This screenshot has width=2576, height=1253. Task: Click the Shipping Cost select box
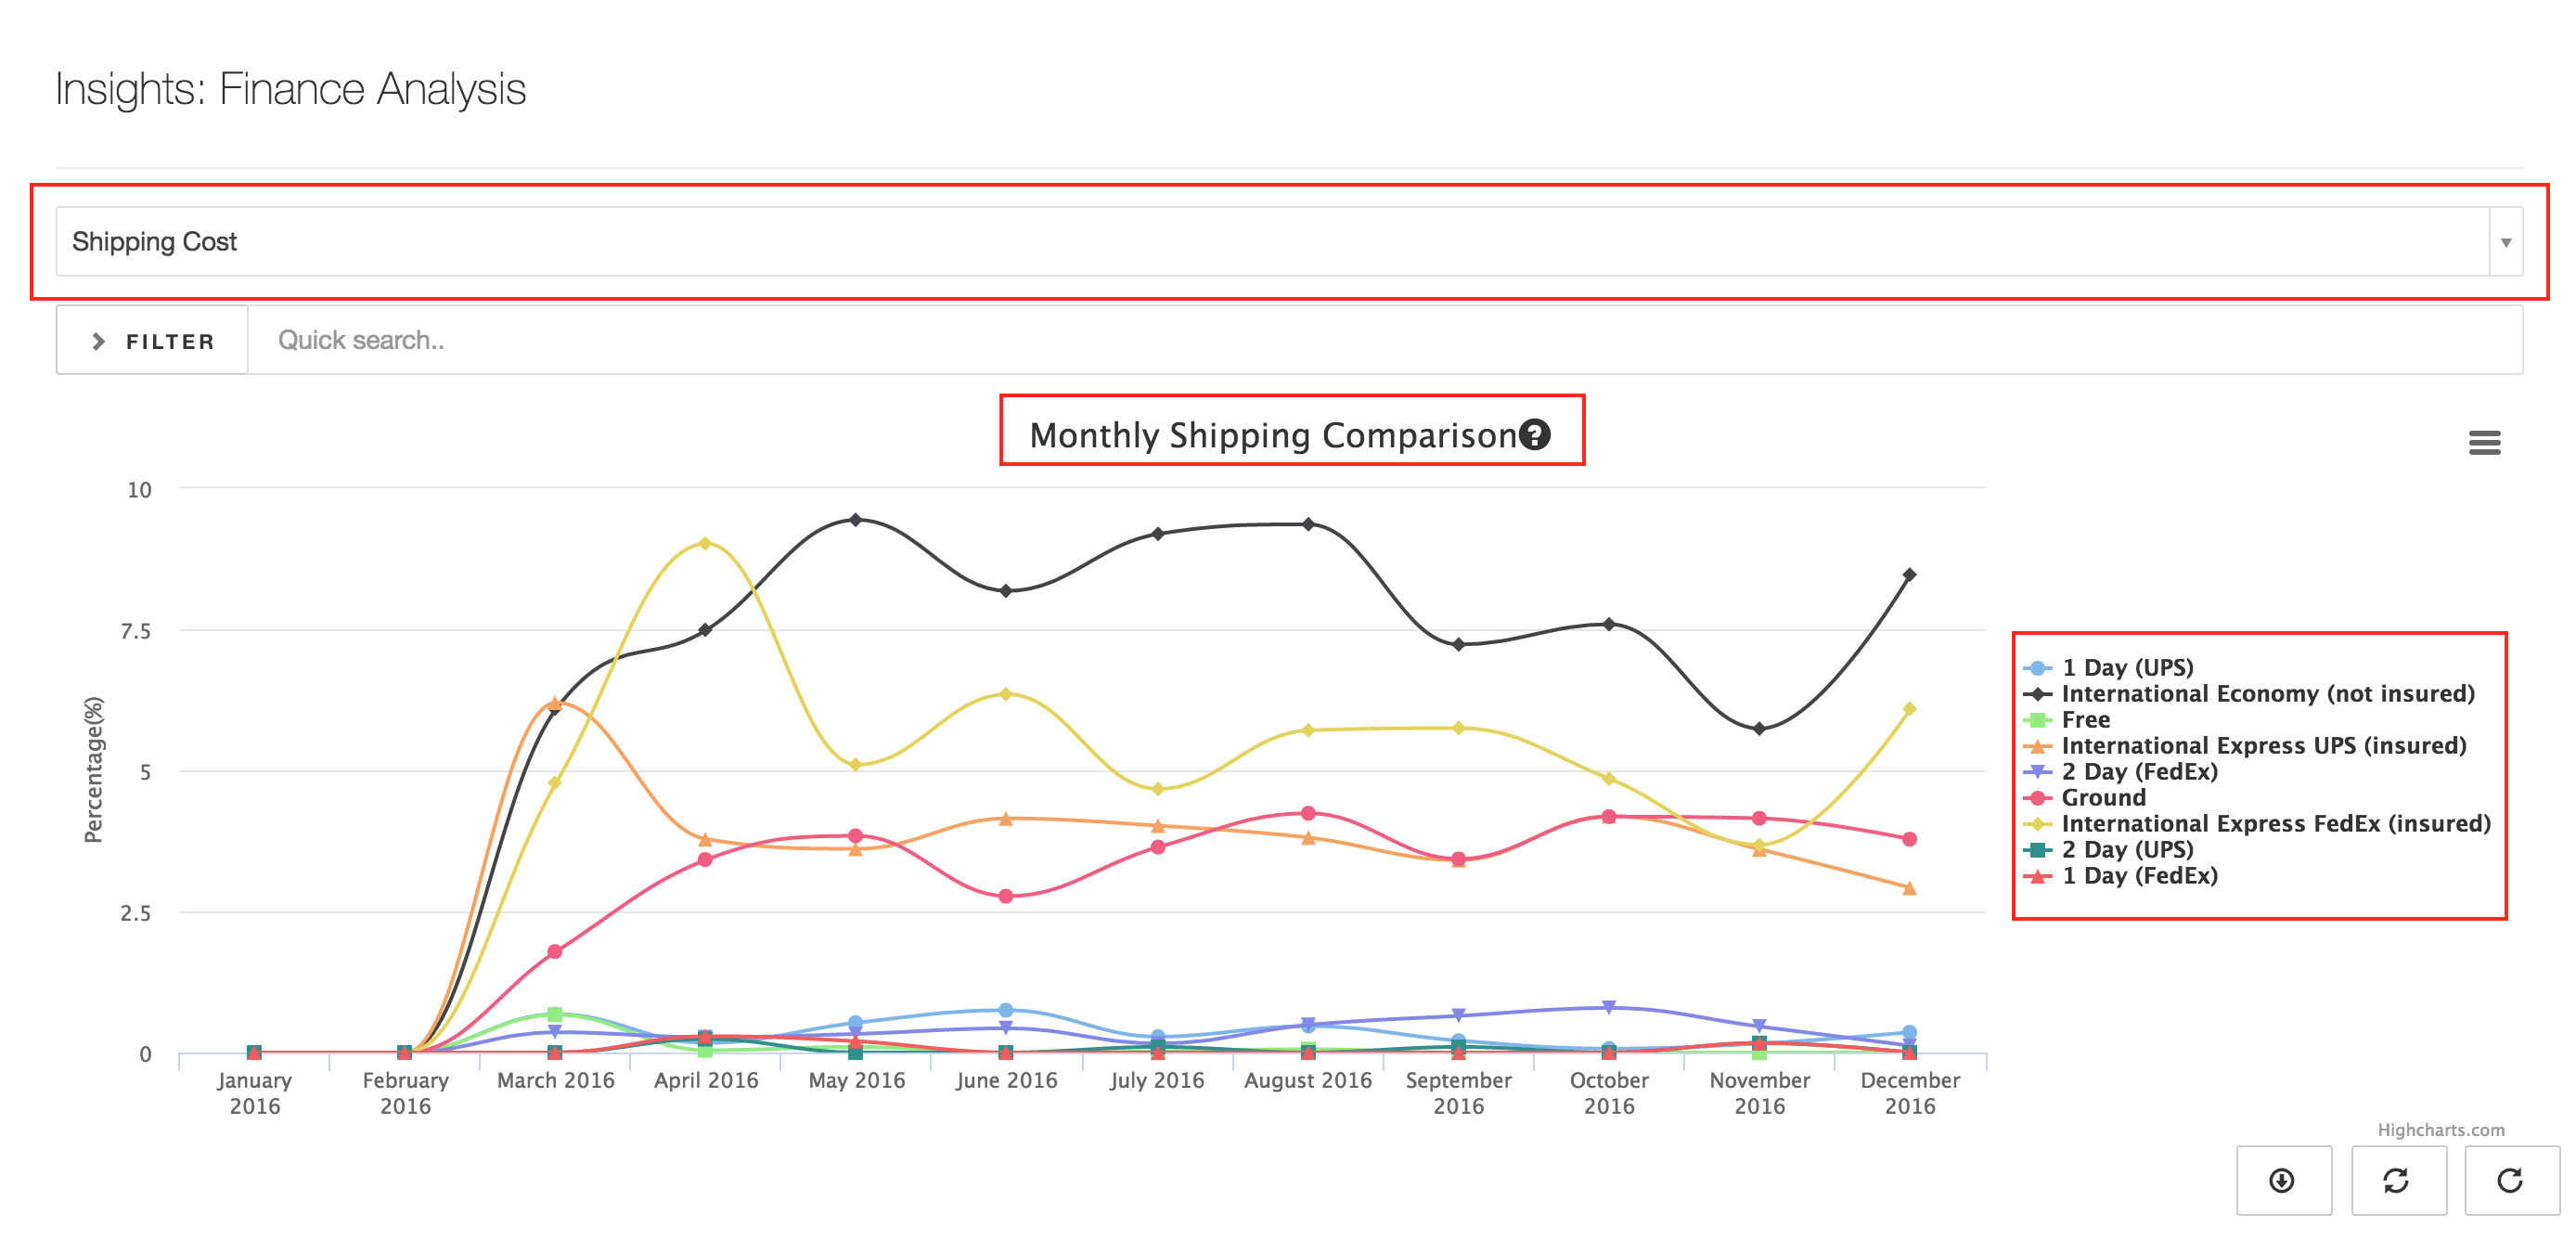click(1270, 242)
